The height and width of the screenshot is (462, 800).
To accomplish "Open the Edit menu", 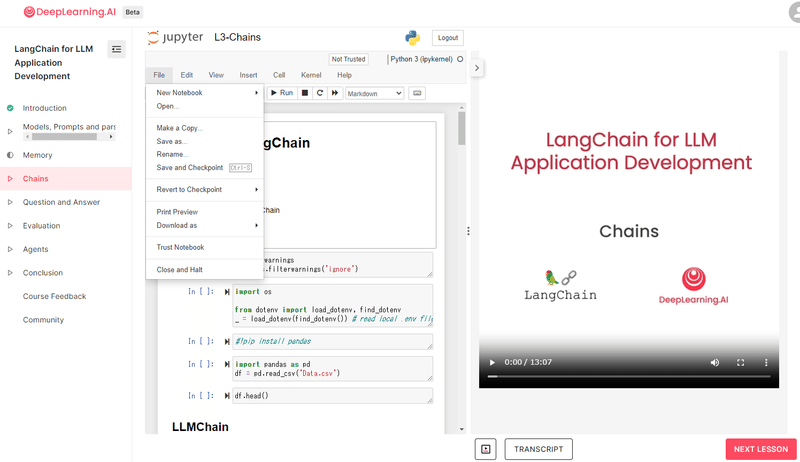I will click(x=187, y=75).
